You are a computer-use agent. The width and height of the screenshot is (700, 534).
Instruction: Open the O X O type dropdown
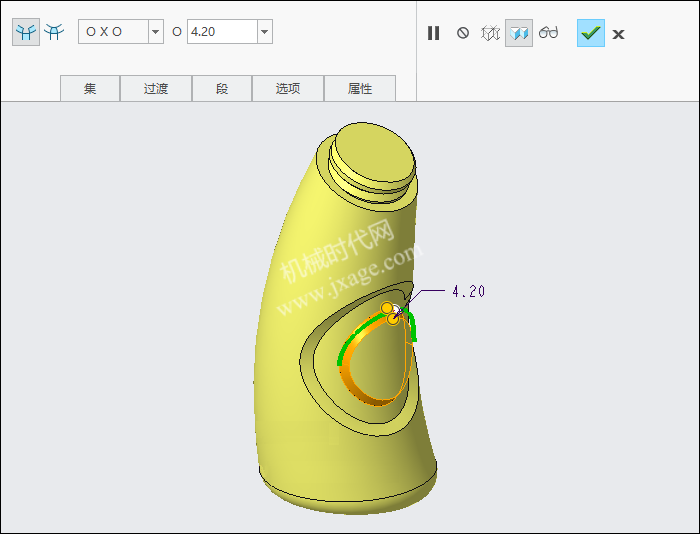point(155,32)
